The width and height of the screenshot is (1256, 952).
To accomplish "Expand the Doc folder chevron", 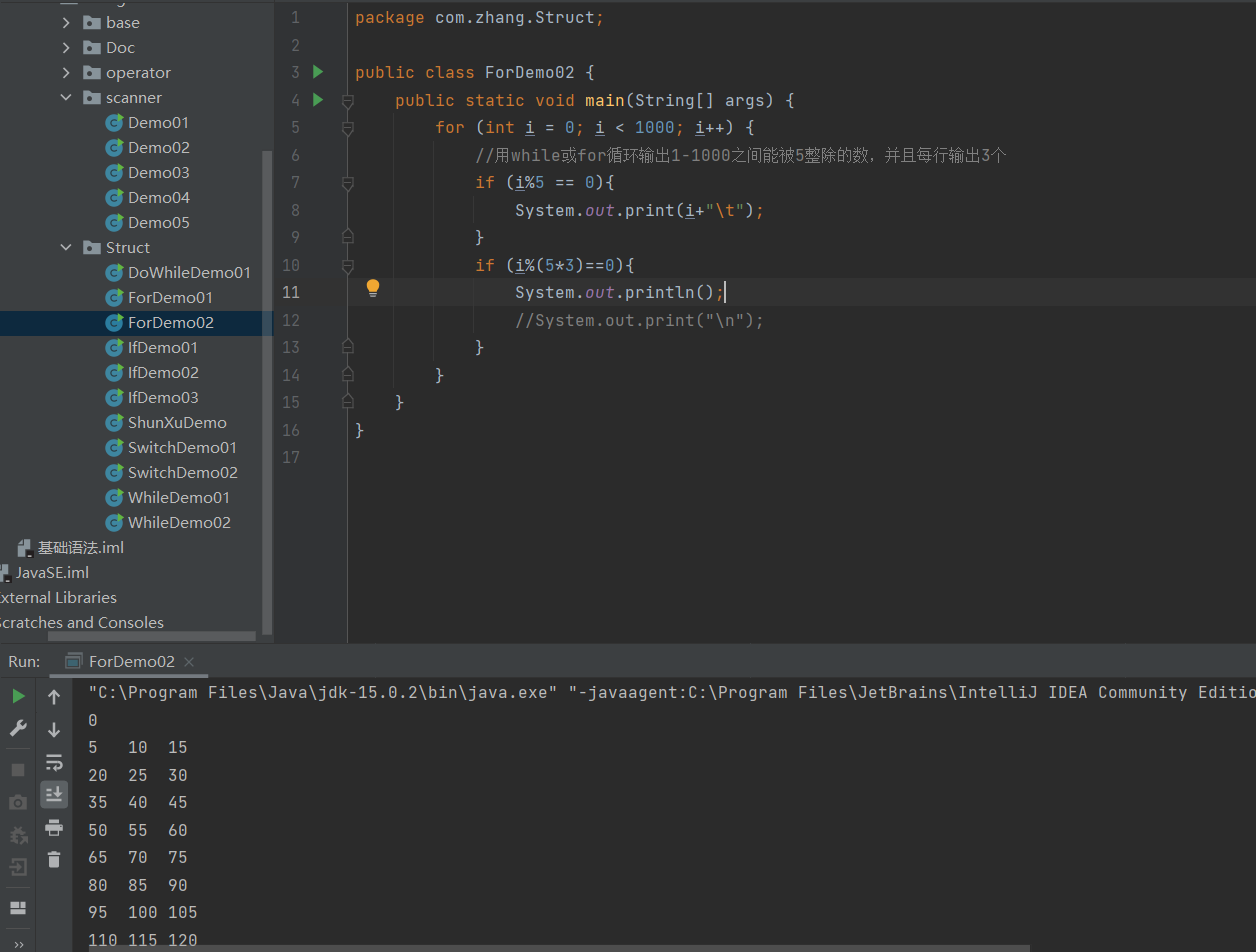I will click(x=66, y=47).
